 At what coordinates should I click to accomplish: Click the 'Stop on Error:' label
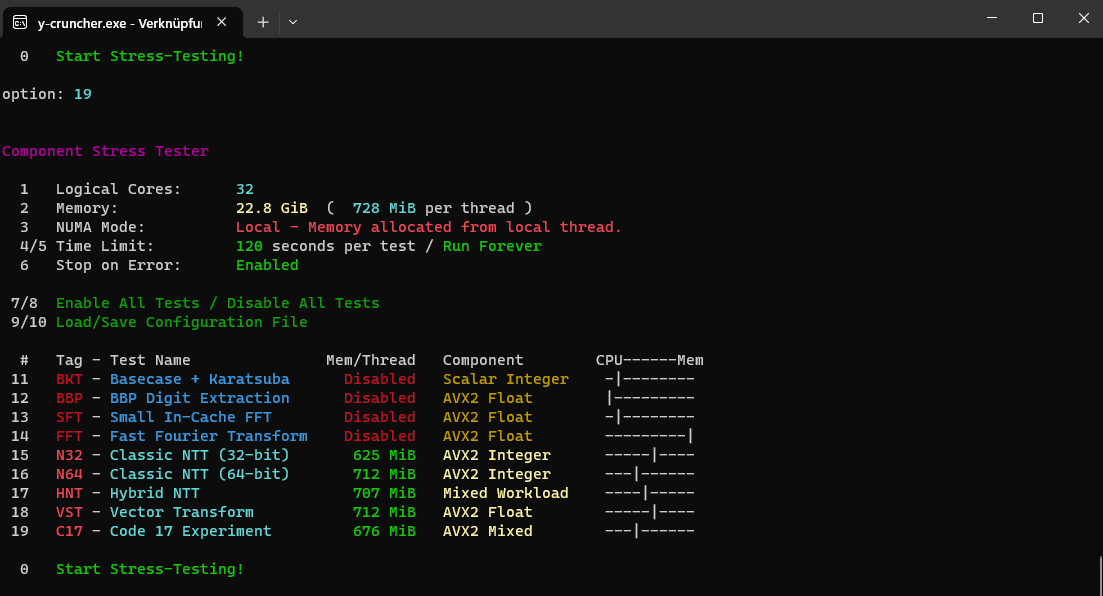119,265
